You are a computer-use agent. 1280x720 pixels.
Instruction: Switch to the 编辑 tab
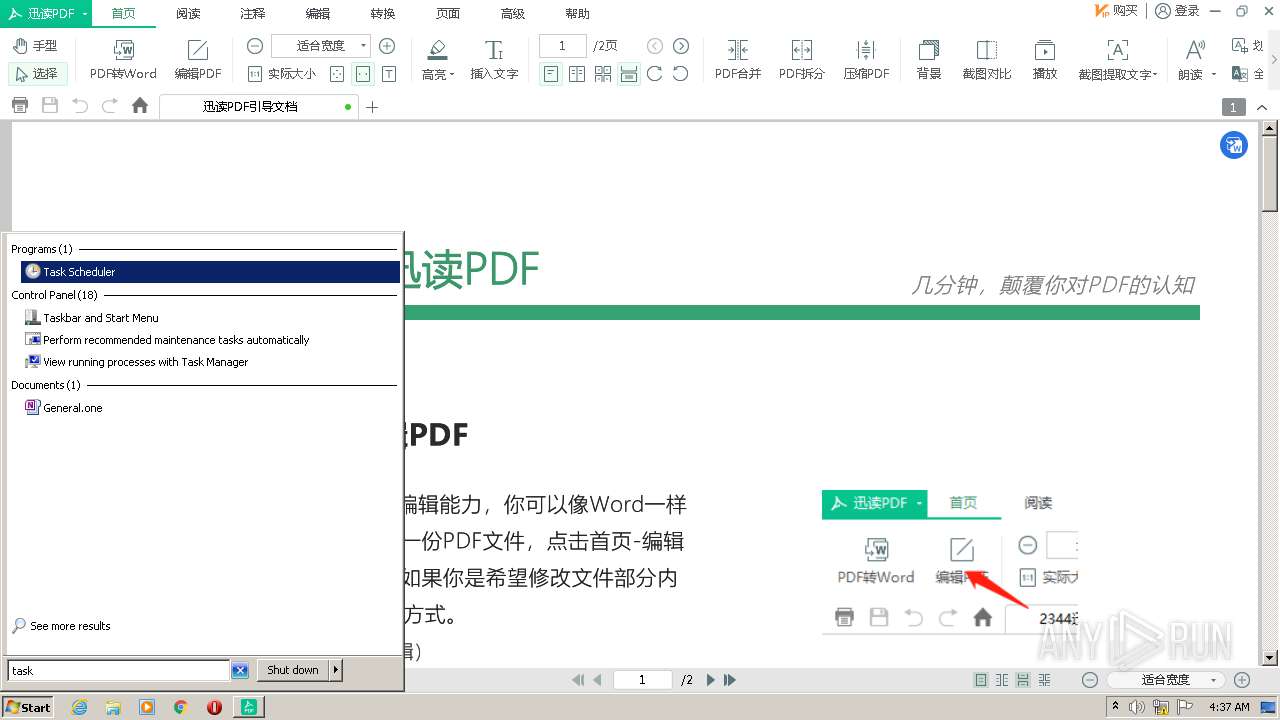tap(318, 13)
